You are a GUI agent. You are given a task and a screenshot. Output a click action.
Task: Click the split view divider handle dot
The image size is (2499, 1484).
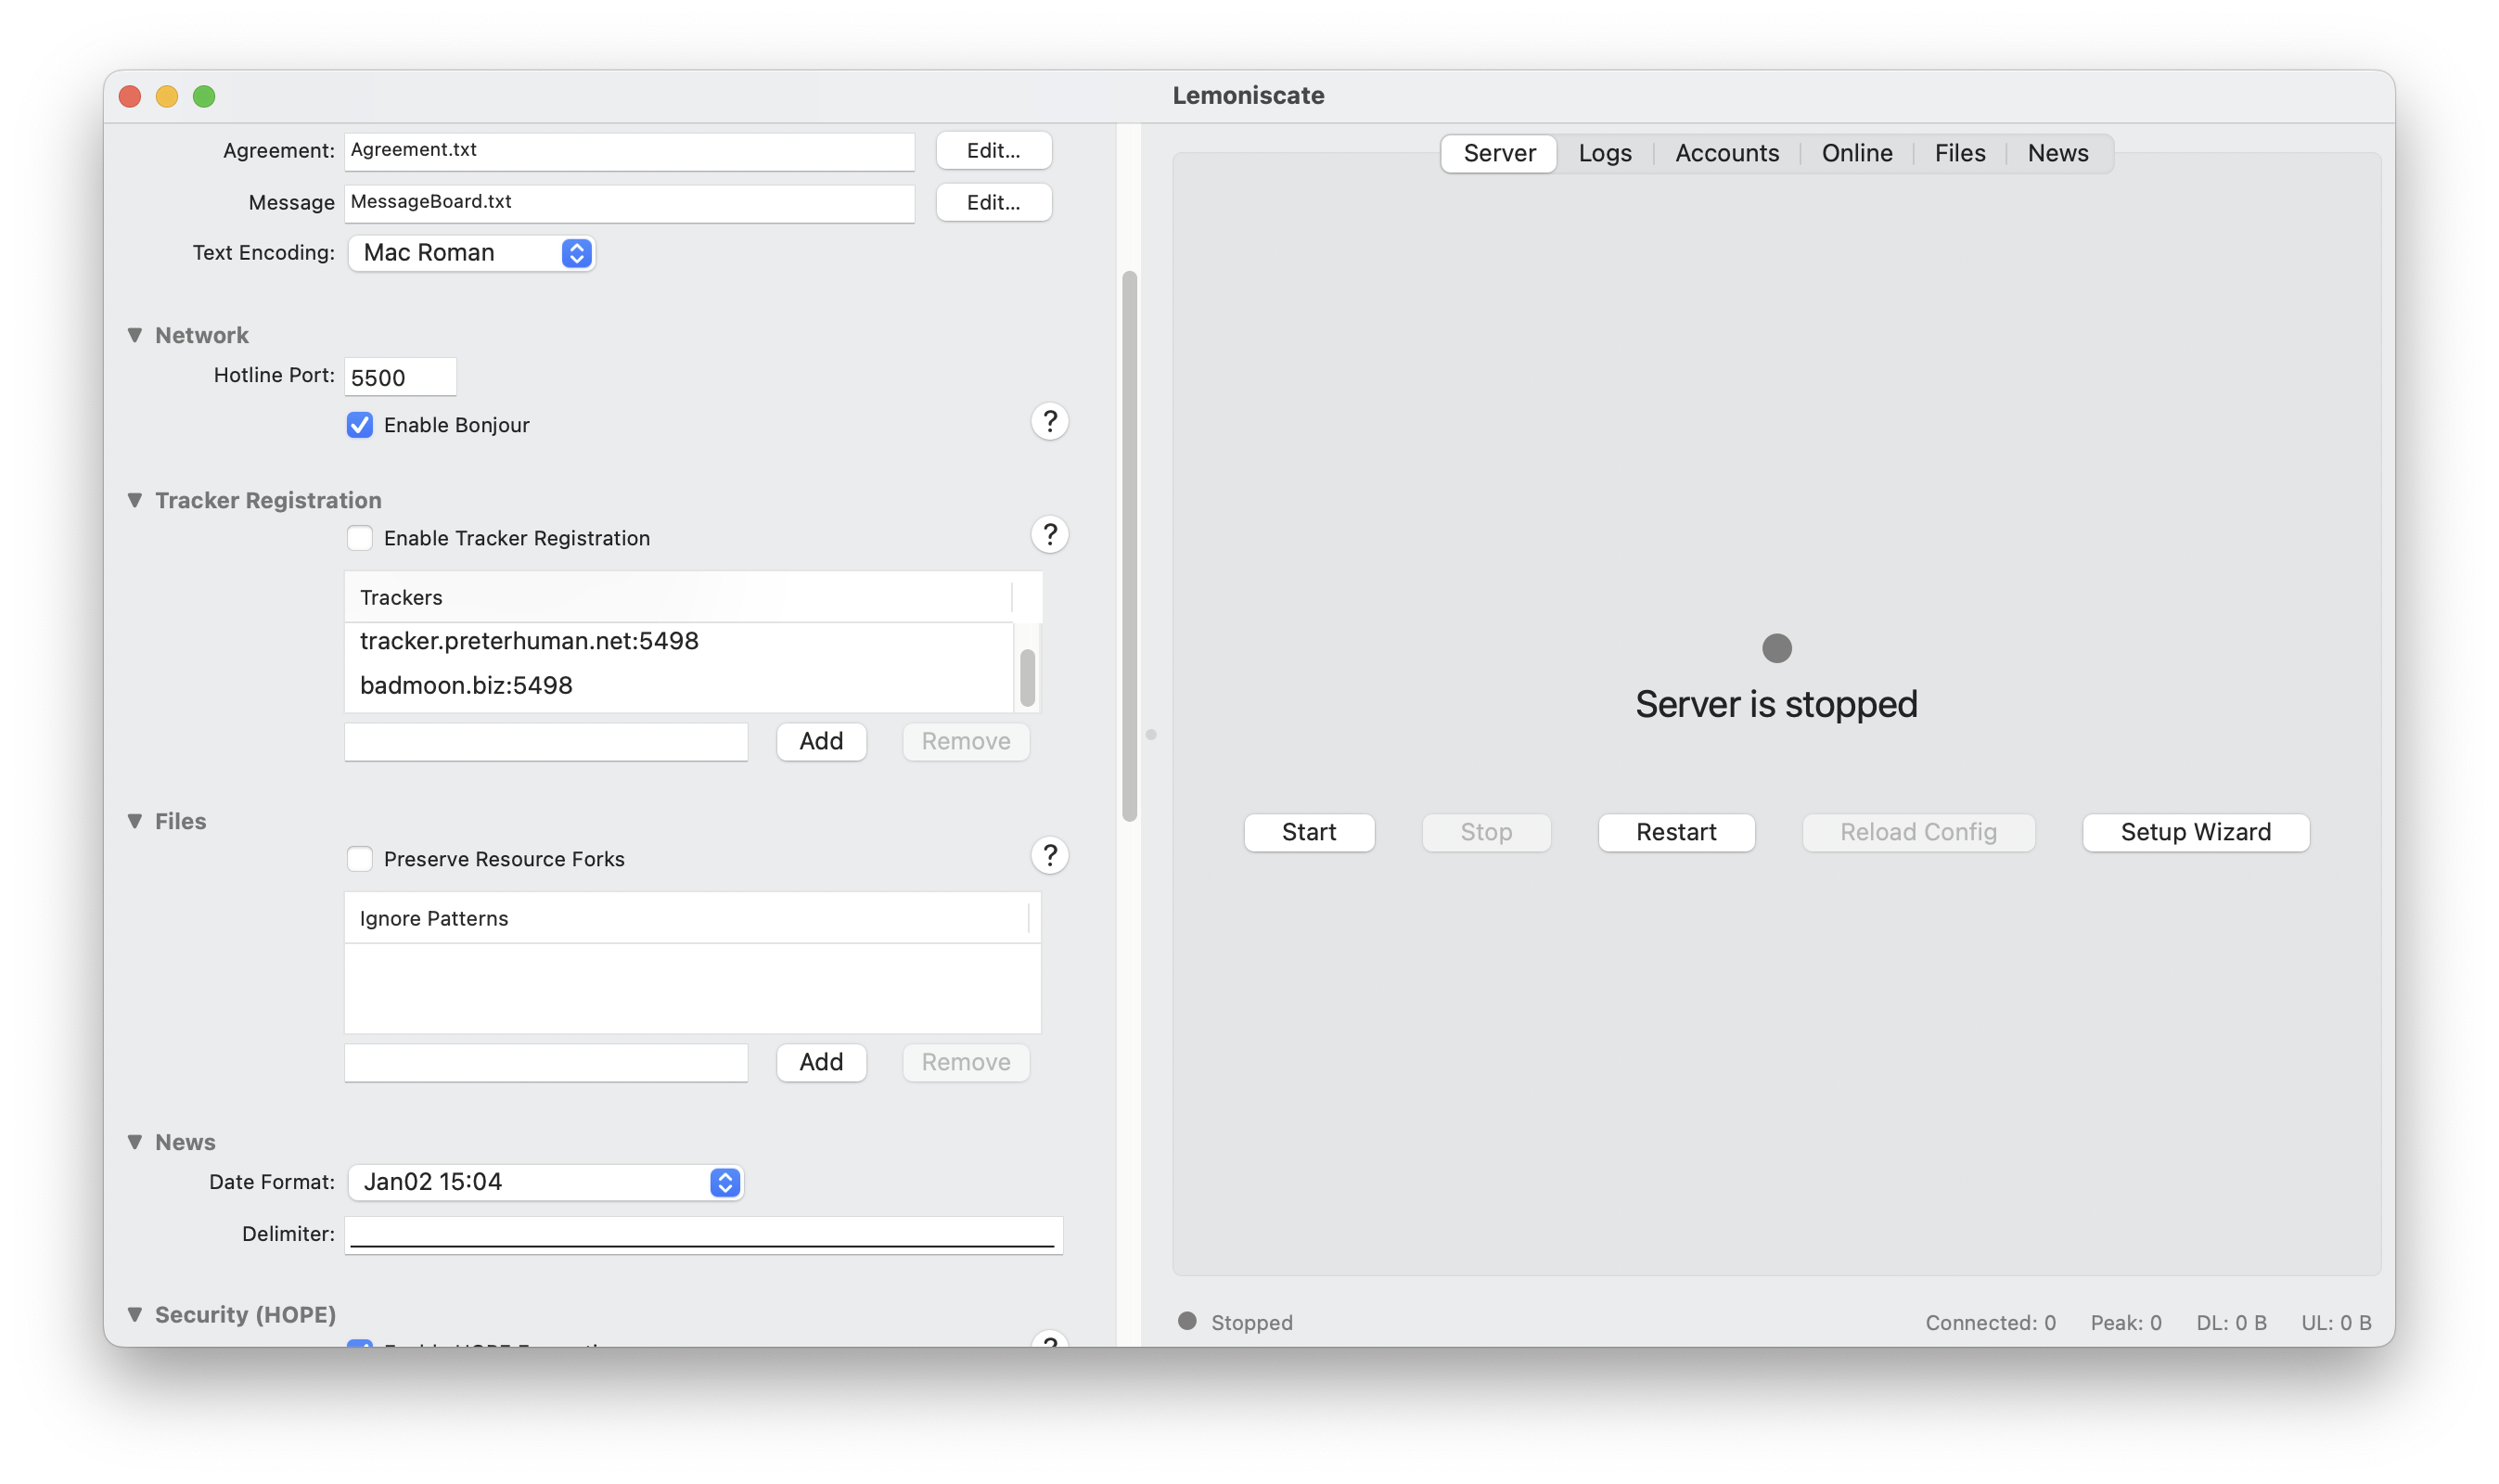pos(1151,735)
